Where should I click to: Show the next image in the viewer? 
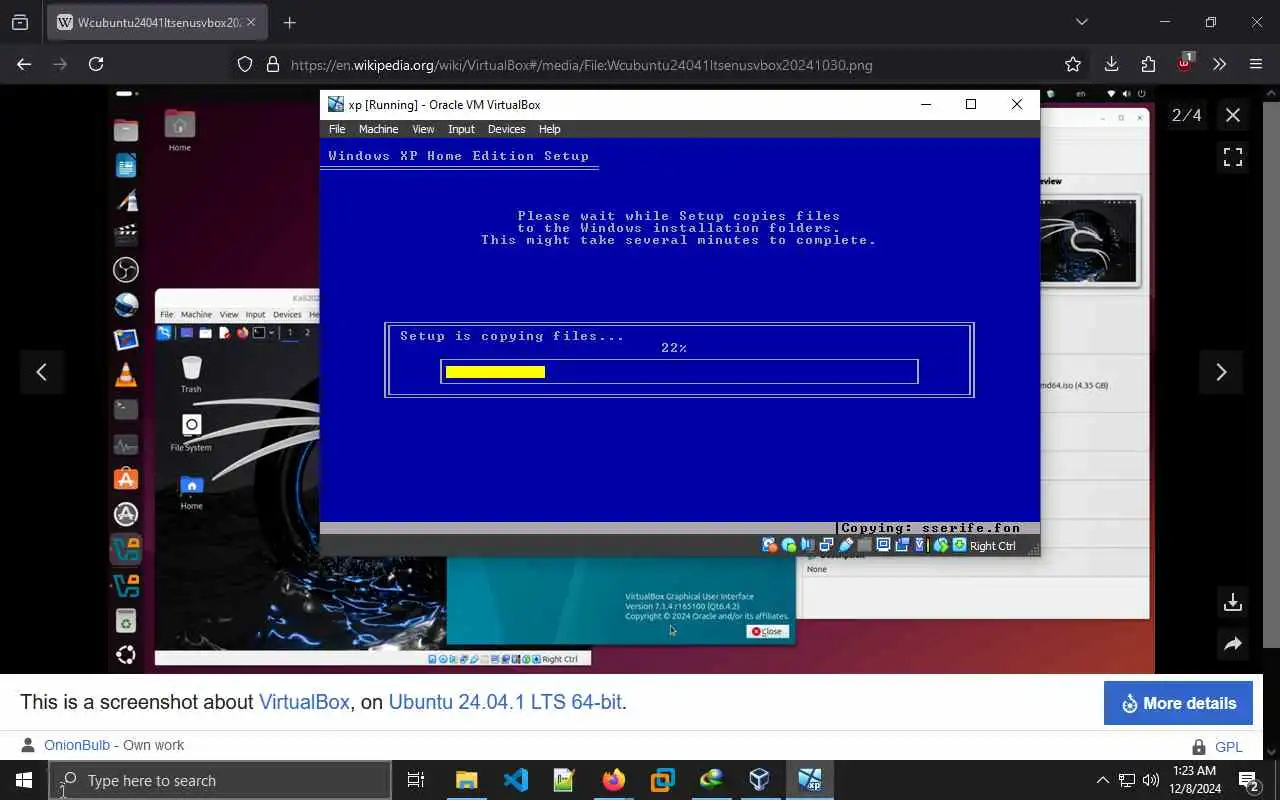(x=1221, y=372)
